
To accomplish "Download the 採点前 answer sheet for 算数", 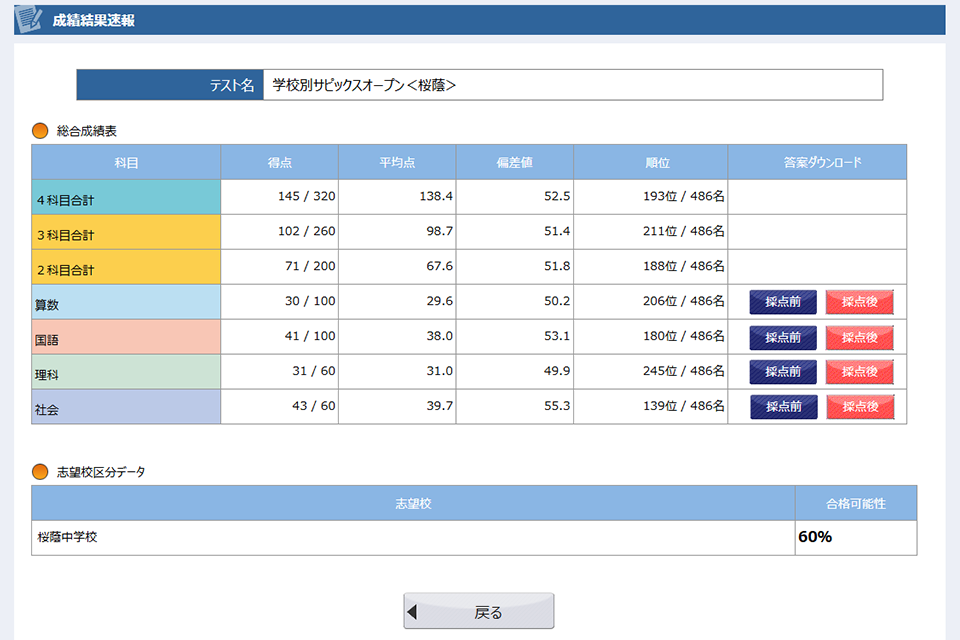I will click(781, 300).
